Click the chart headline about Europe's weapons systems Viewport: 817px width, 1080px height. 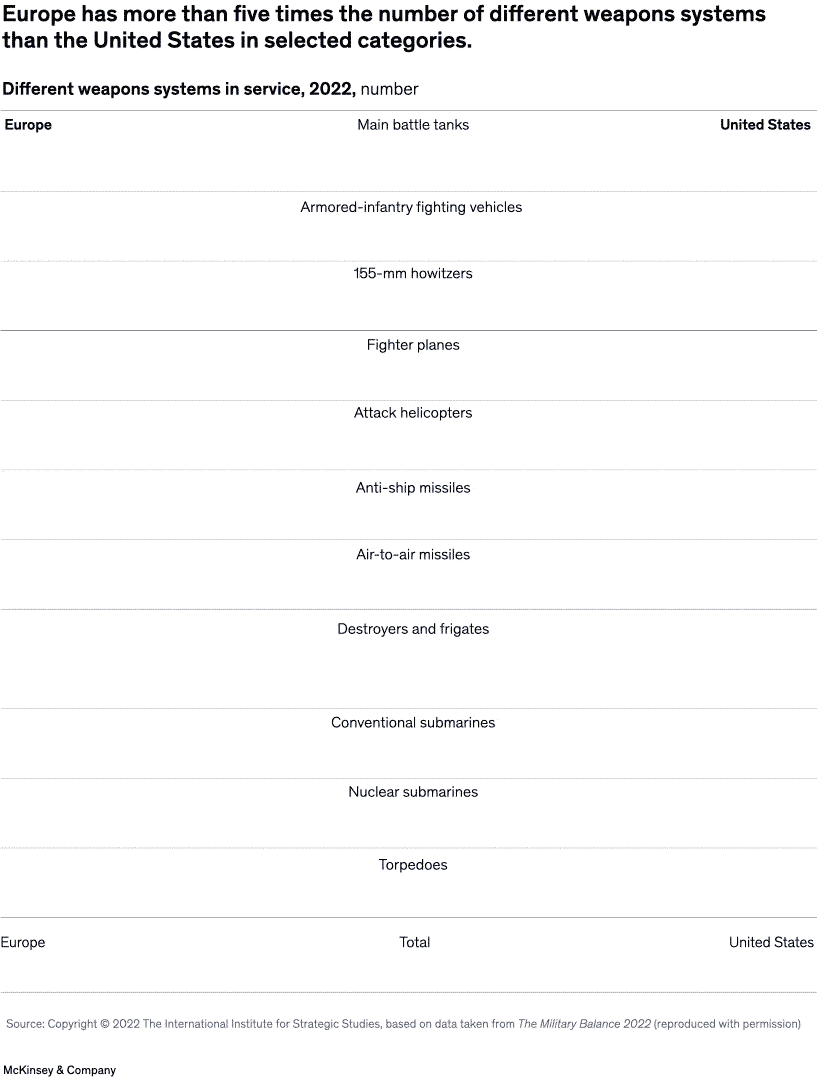(383, 28)
